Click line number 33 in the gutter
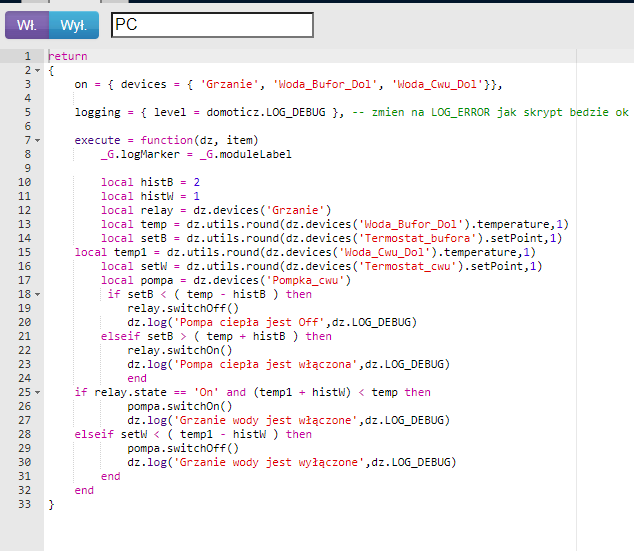634x551 pixels. click(24, 504)
